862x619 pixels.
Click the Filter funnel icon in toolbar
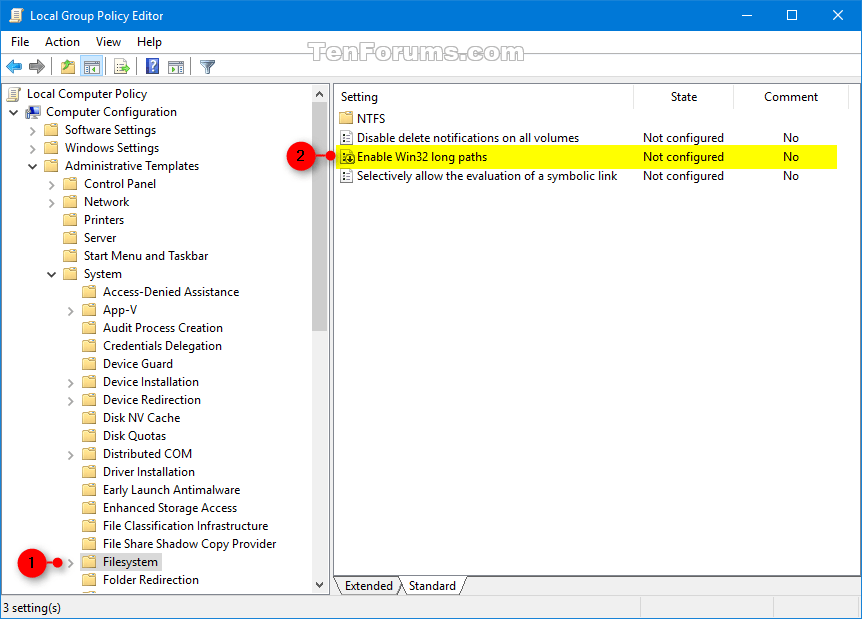pos(207,66)
